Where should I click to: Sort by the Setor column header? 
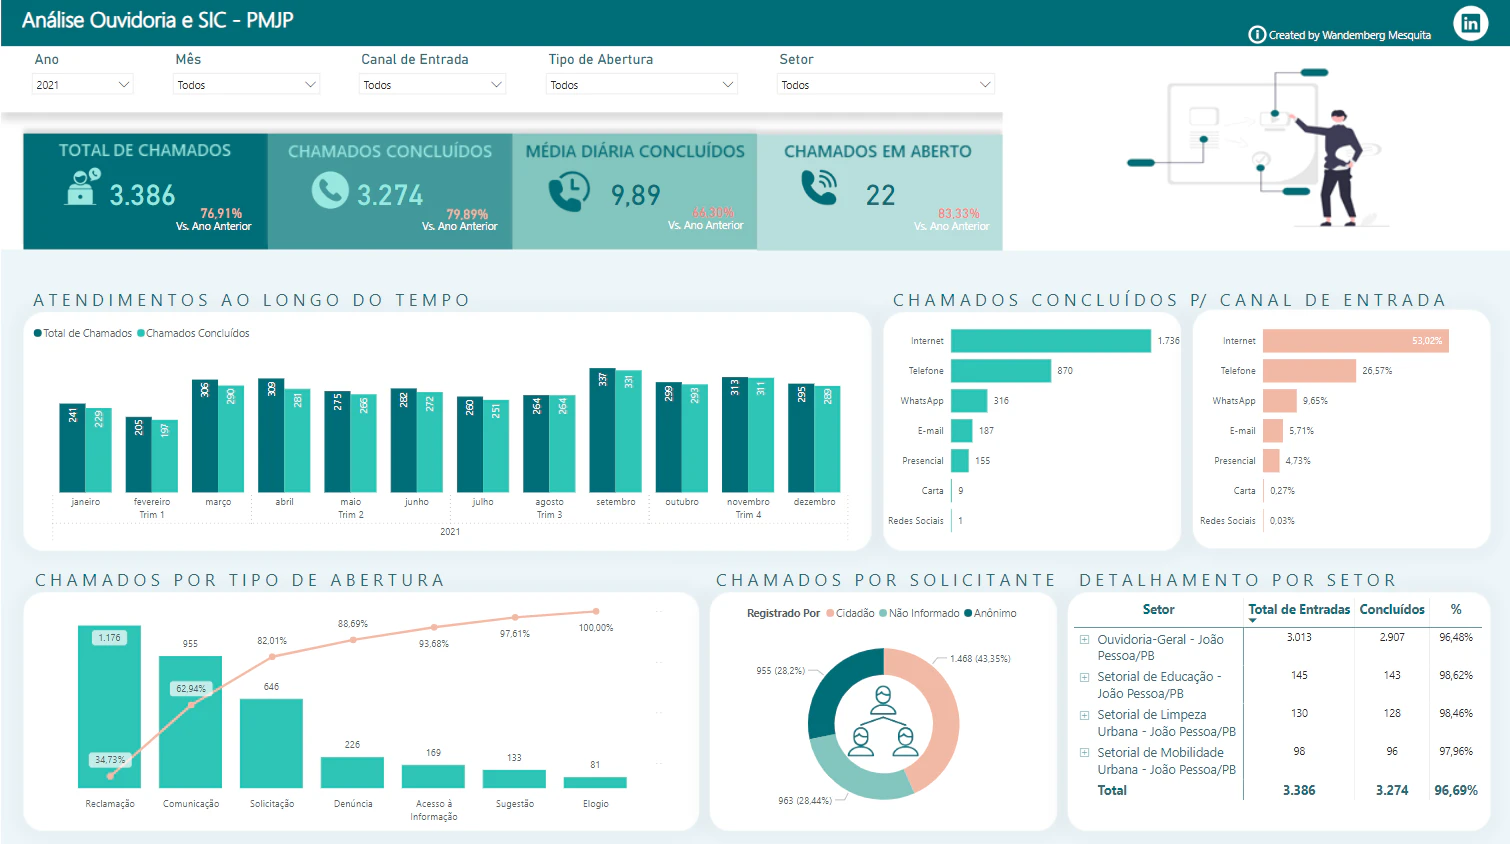pyautogui.click(x=1158, y=609)
